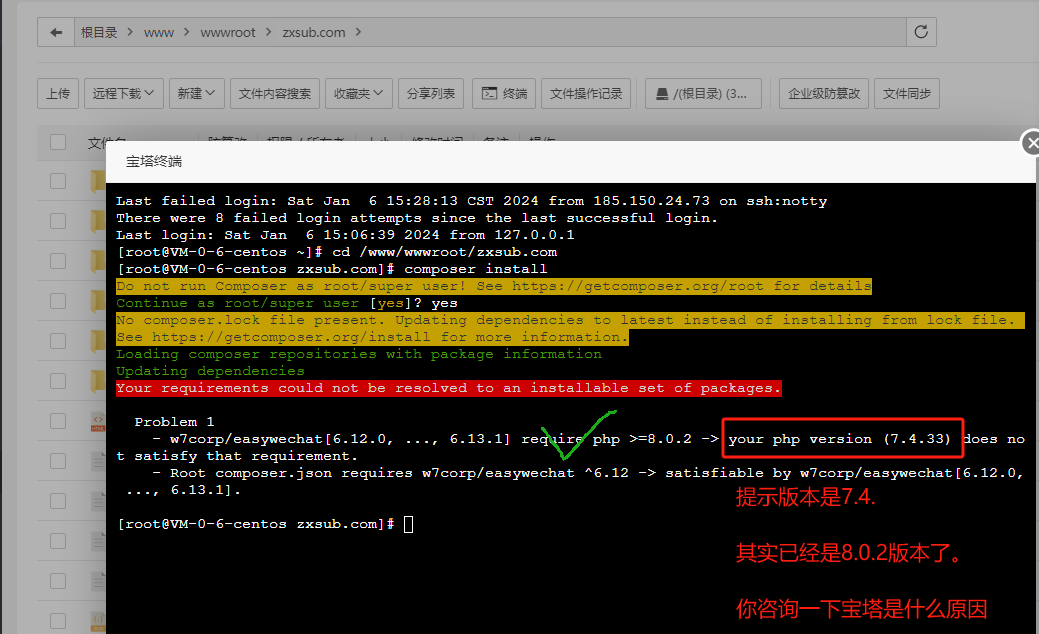Viewport: 1039px width, 634px height.
Task: Click 文件同步 button
Action: (x=906, y=93)
